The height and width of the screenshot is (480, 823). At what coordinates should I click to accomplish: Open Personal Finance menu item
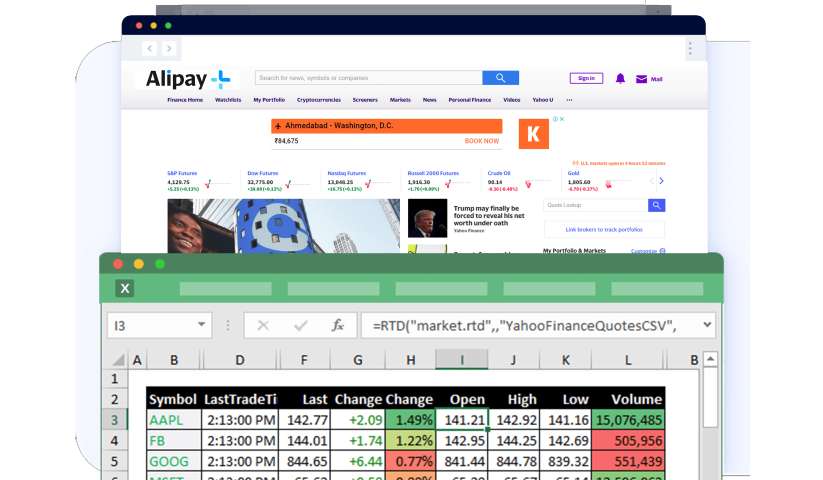470,100
